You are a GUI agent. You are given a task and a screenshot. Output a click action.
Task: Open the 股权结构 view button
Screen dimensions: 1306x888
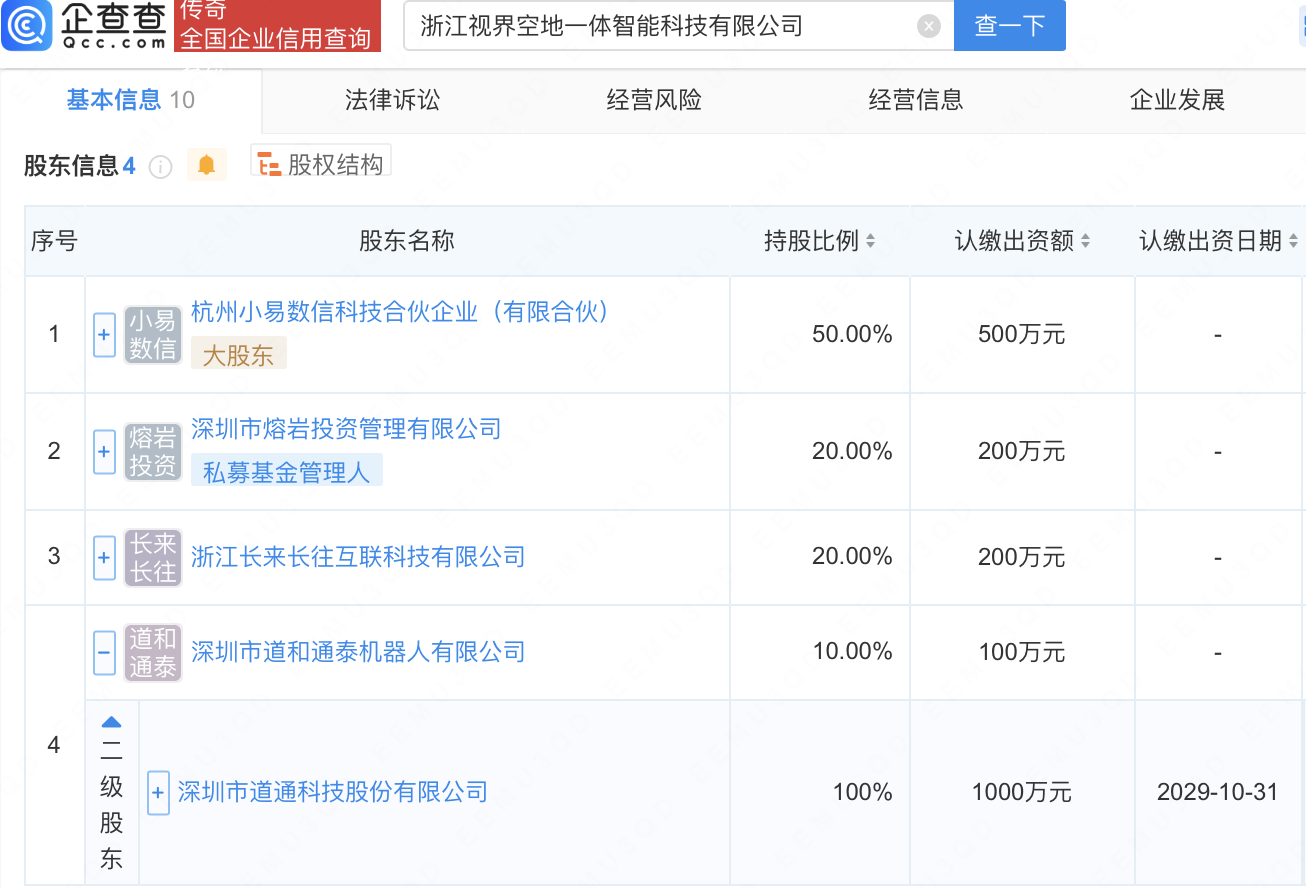(321, 164)
